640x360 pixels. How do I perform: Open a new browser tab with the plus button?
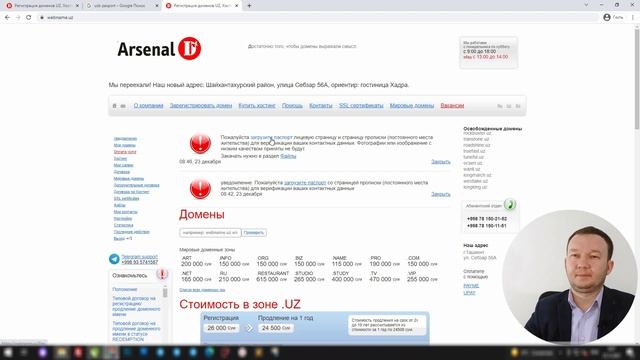(249, 6)
